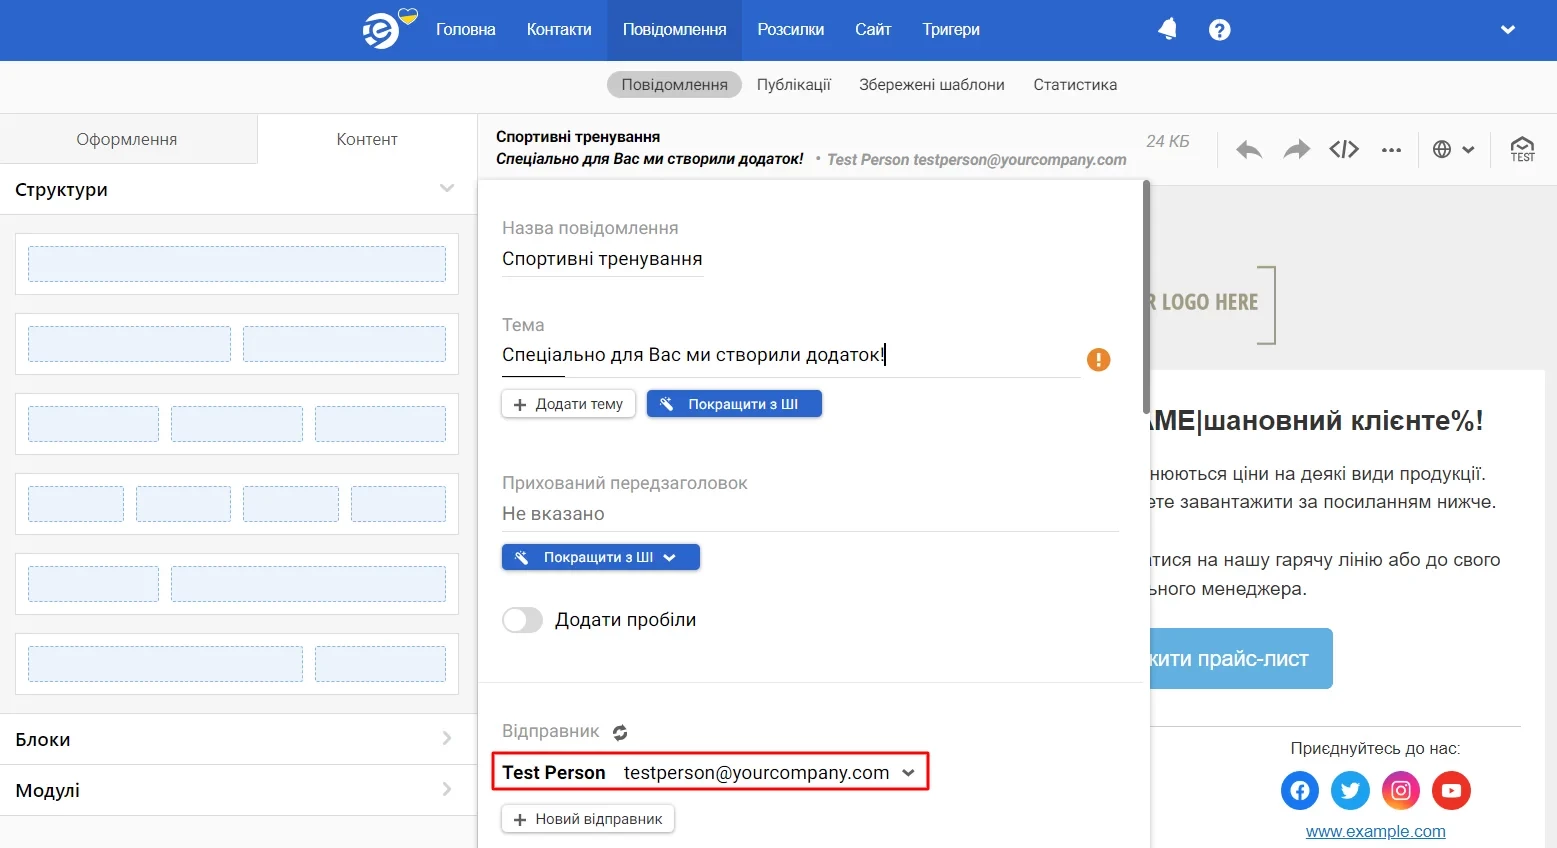Open the notifications bell
This screenshot has height=848, width=1557.
[1167, 30]
